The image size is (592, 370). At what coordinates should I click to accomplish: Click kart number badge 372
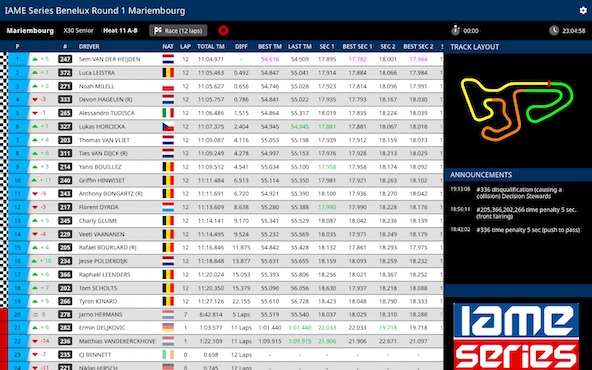[65, 72]
